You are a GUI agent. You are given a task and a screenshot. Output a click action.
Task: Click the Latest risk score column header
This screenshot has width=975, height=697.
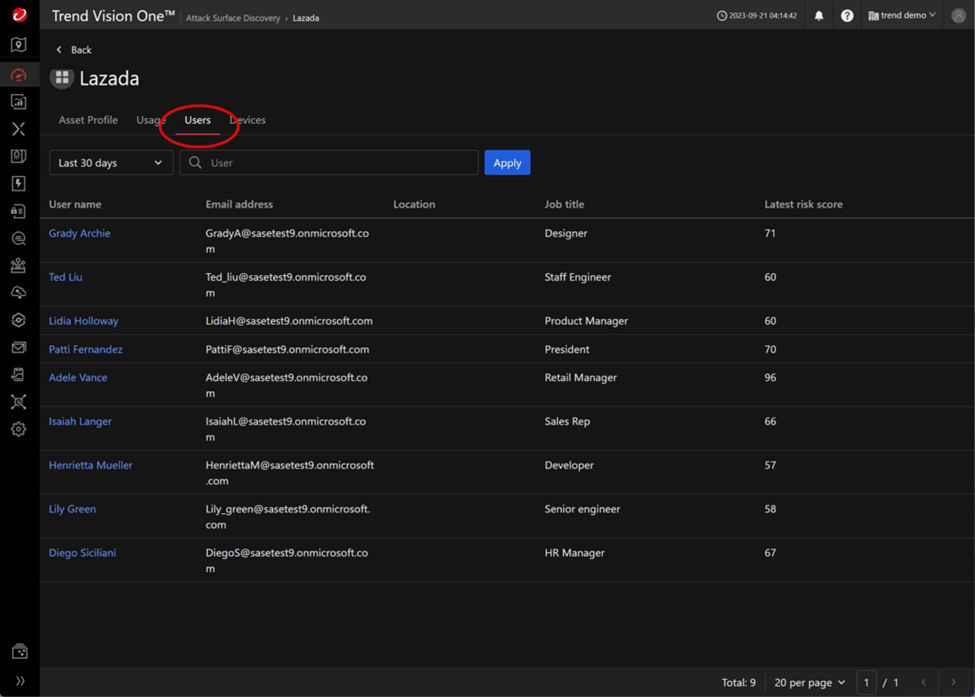(803, 204)
